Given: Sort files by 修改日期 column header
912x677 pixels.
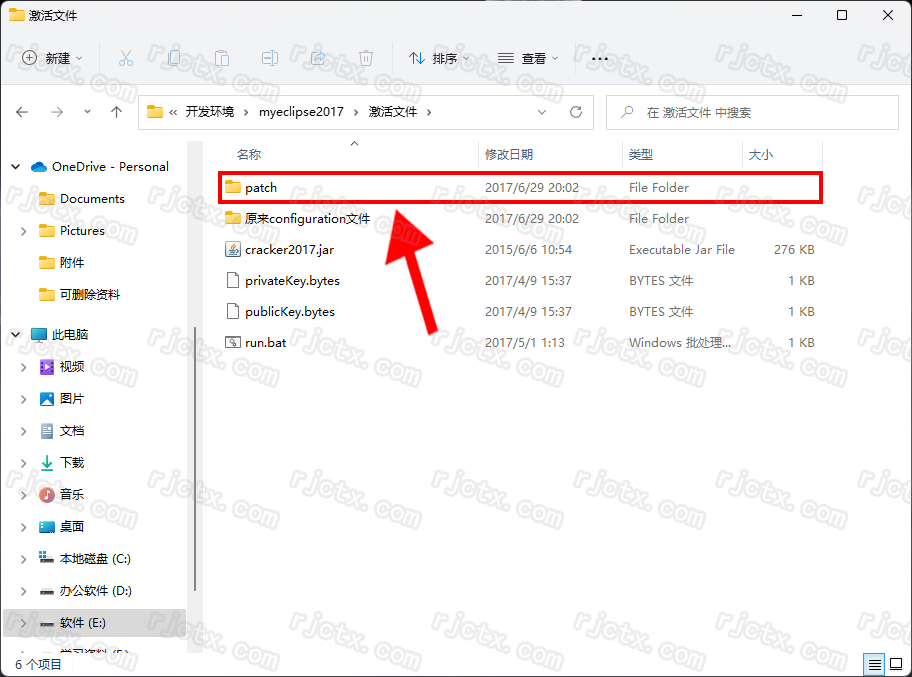Looking at the screenshot, I should coord(509,154).
